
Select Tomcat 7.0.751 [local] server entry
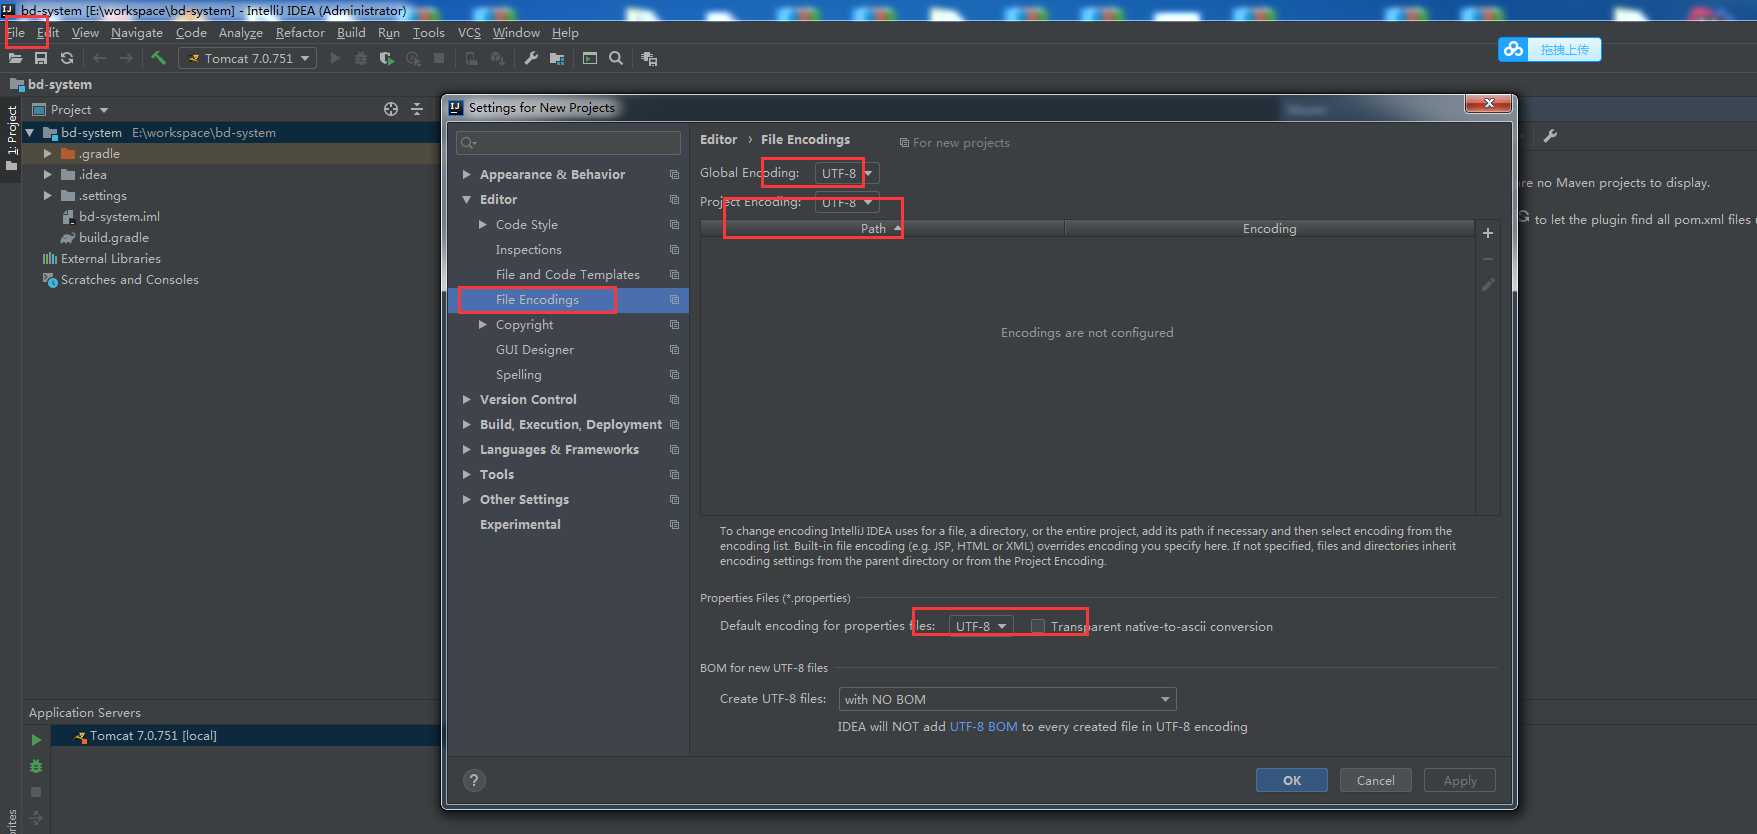(x=153, y=735)
